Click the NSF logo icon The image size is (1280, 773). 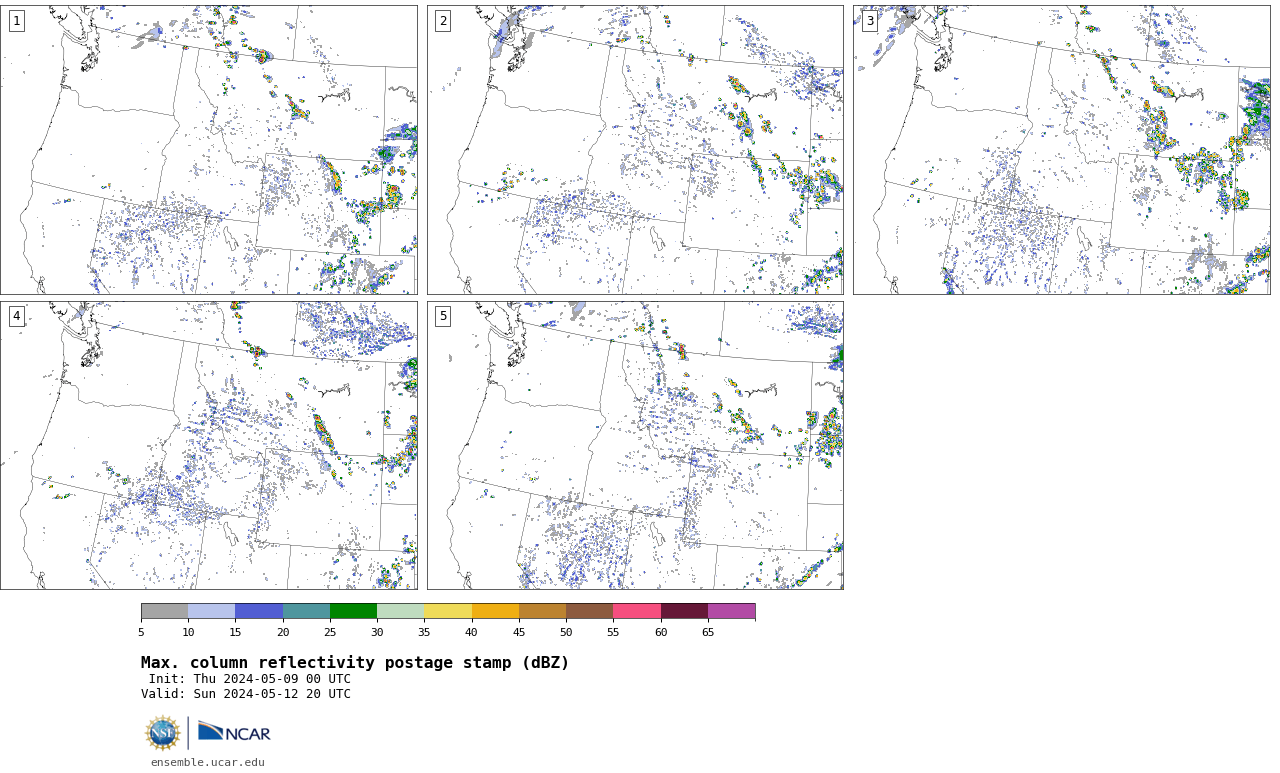pos(163,733)
